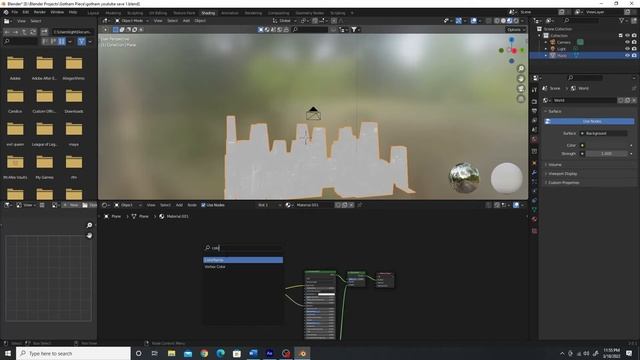This screenshot has width=640, height=360.
Task: Expand the Volume panel
Action: (x=554, y=165)
